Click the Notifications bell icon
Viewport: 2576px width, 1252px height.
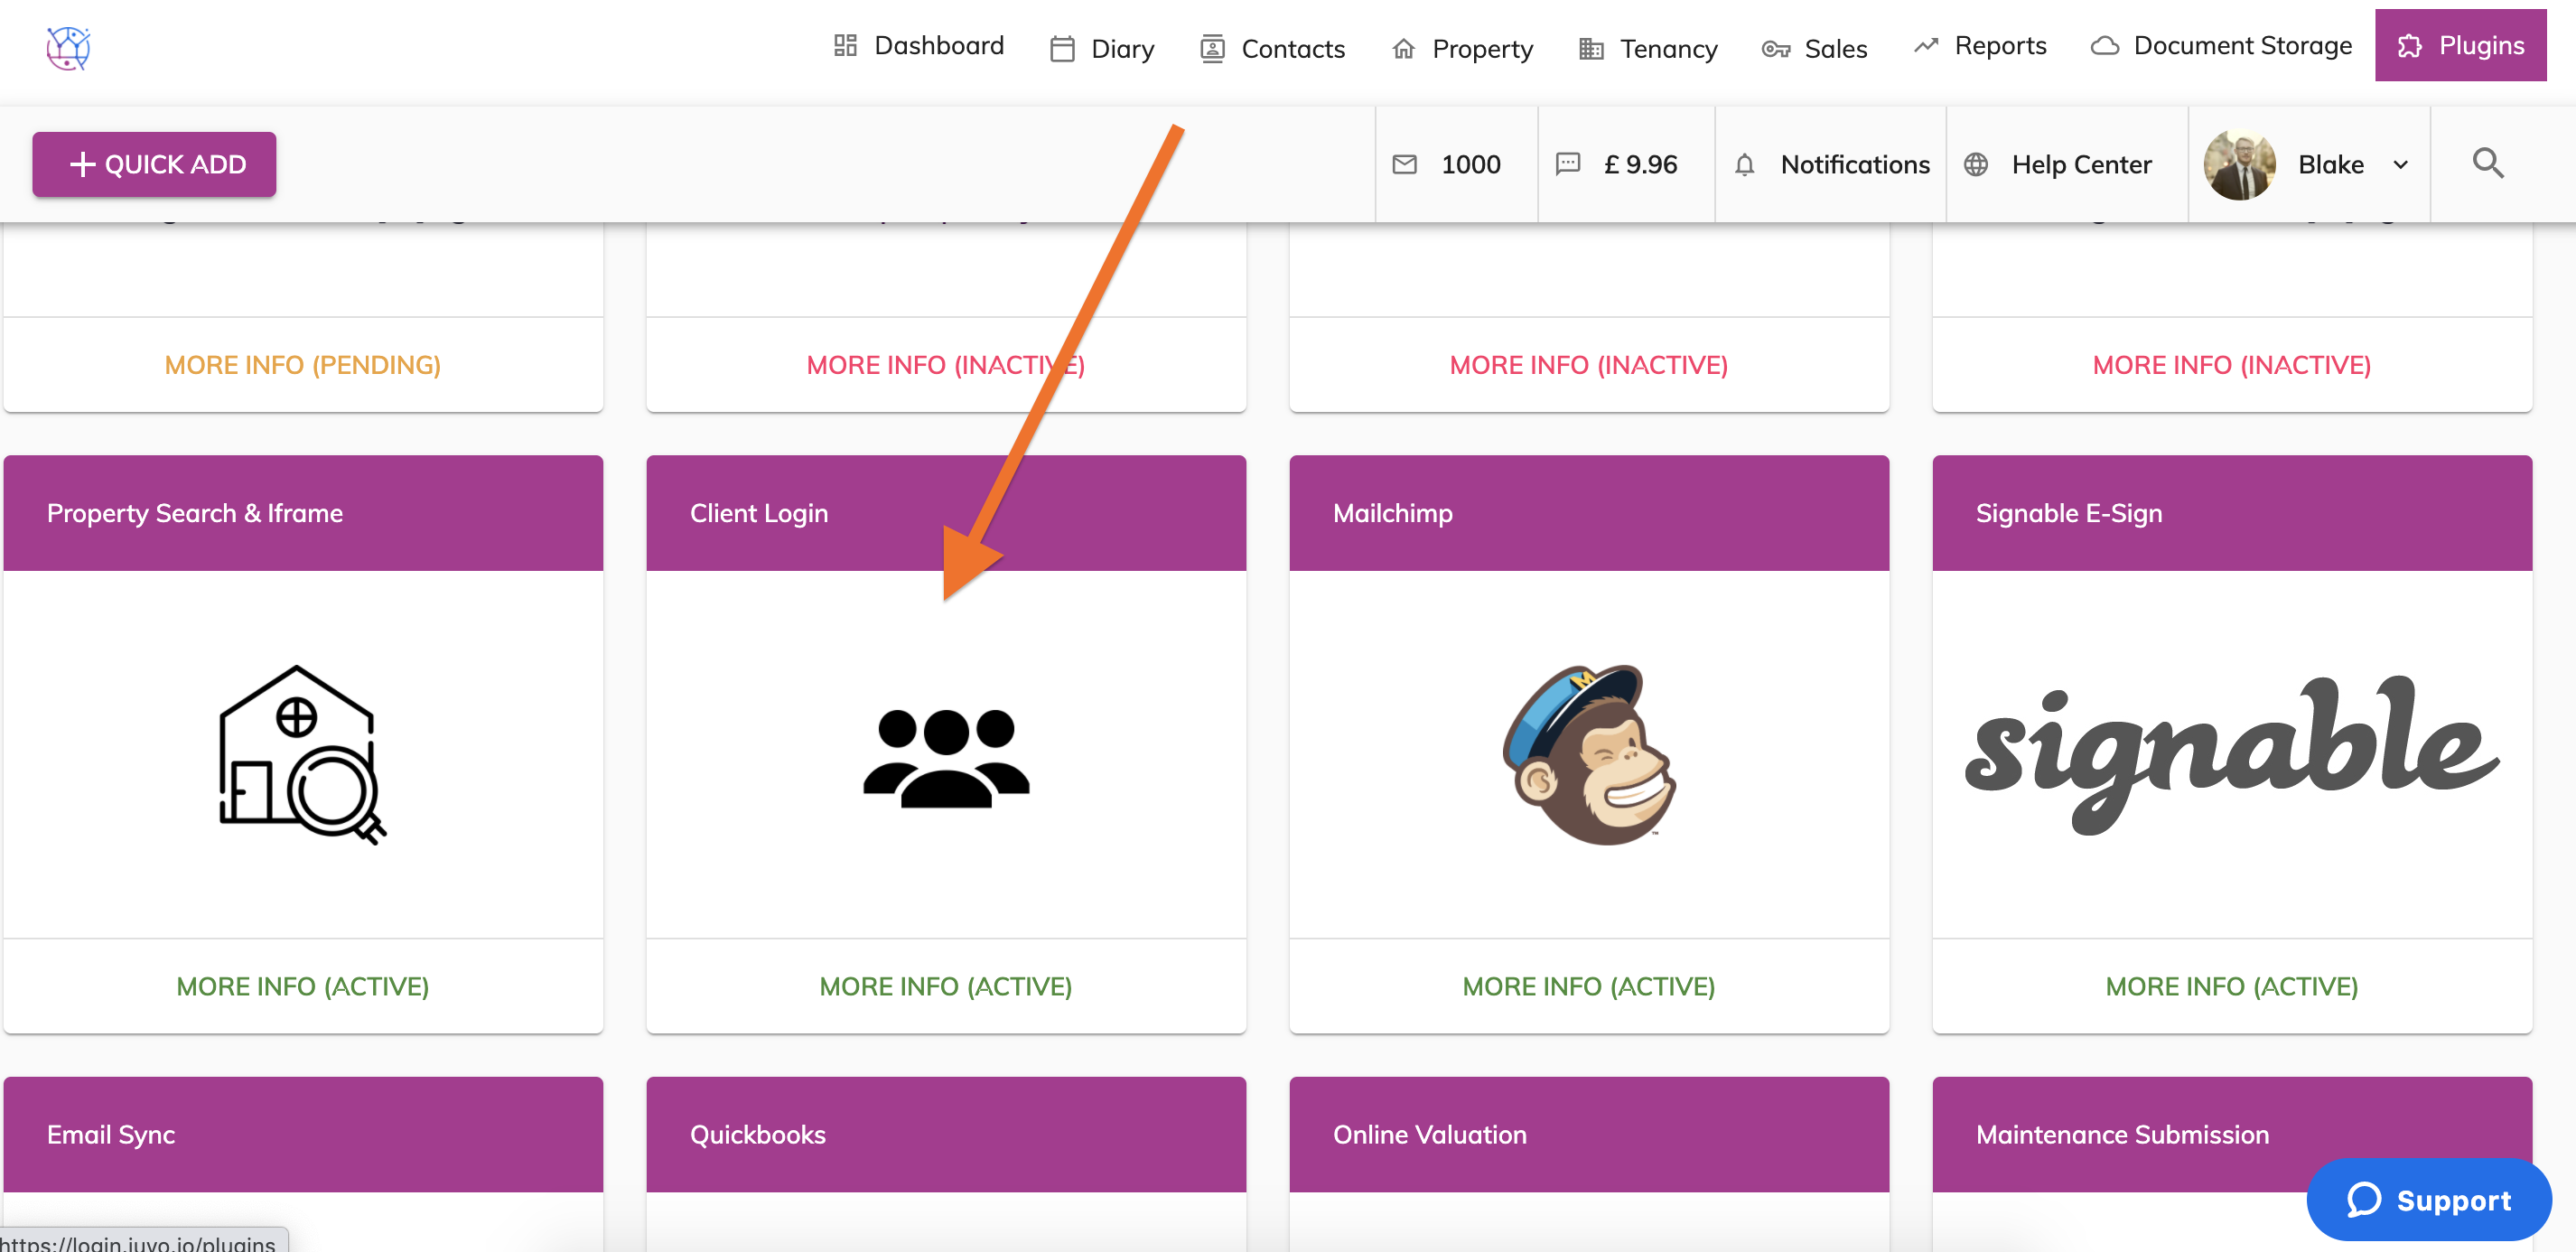tap(1744, 164)
